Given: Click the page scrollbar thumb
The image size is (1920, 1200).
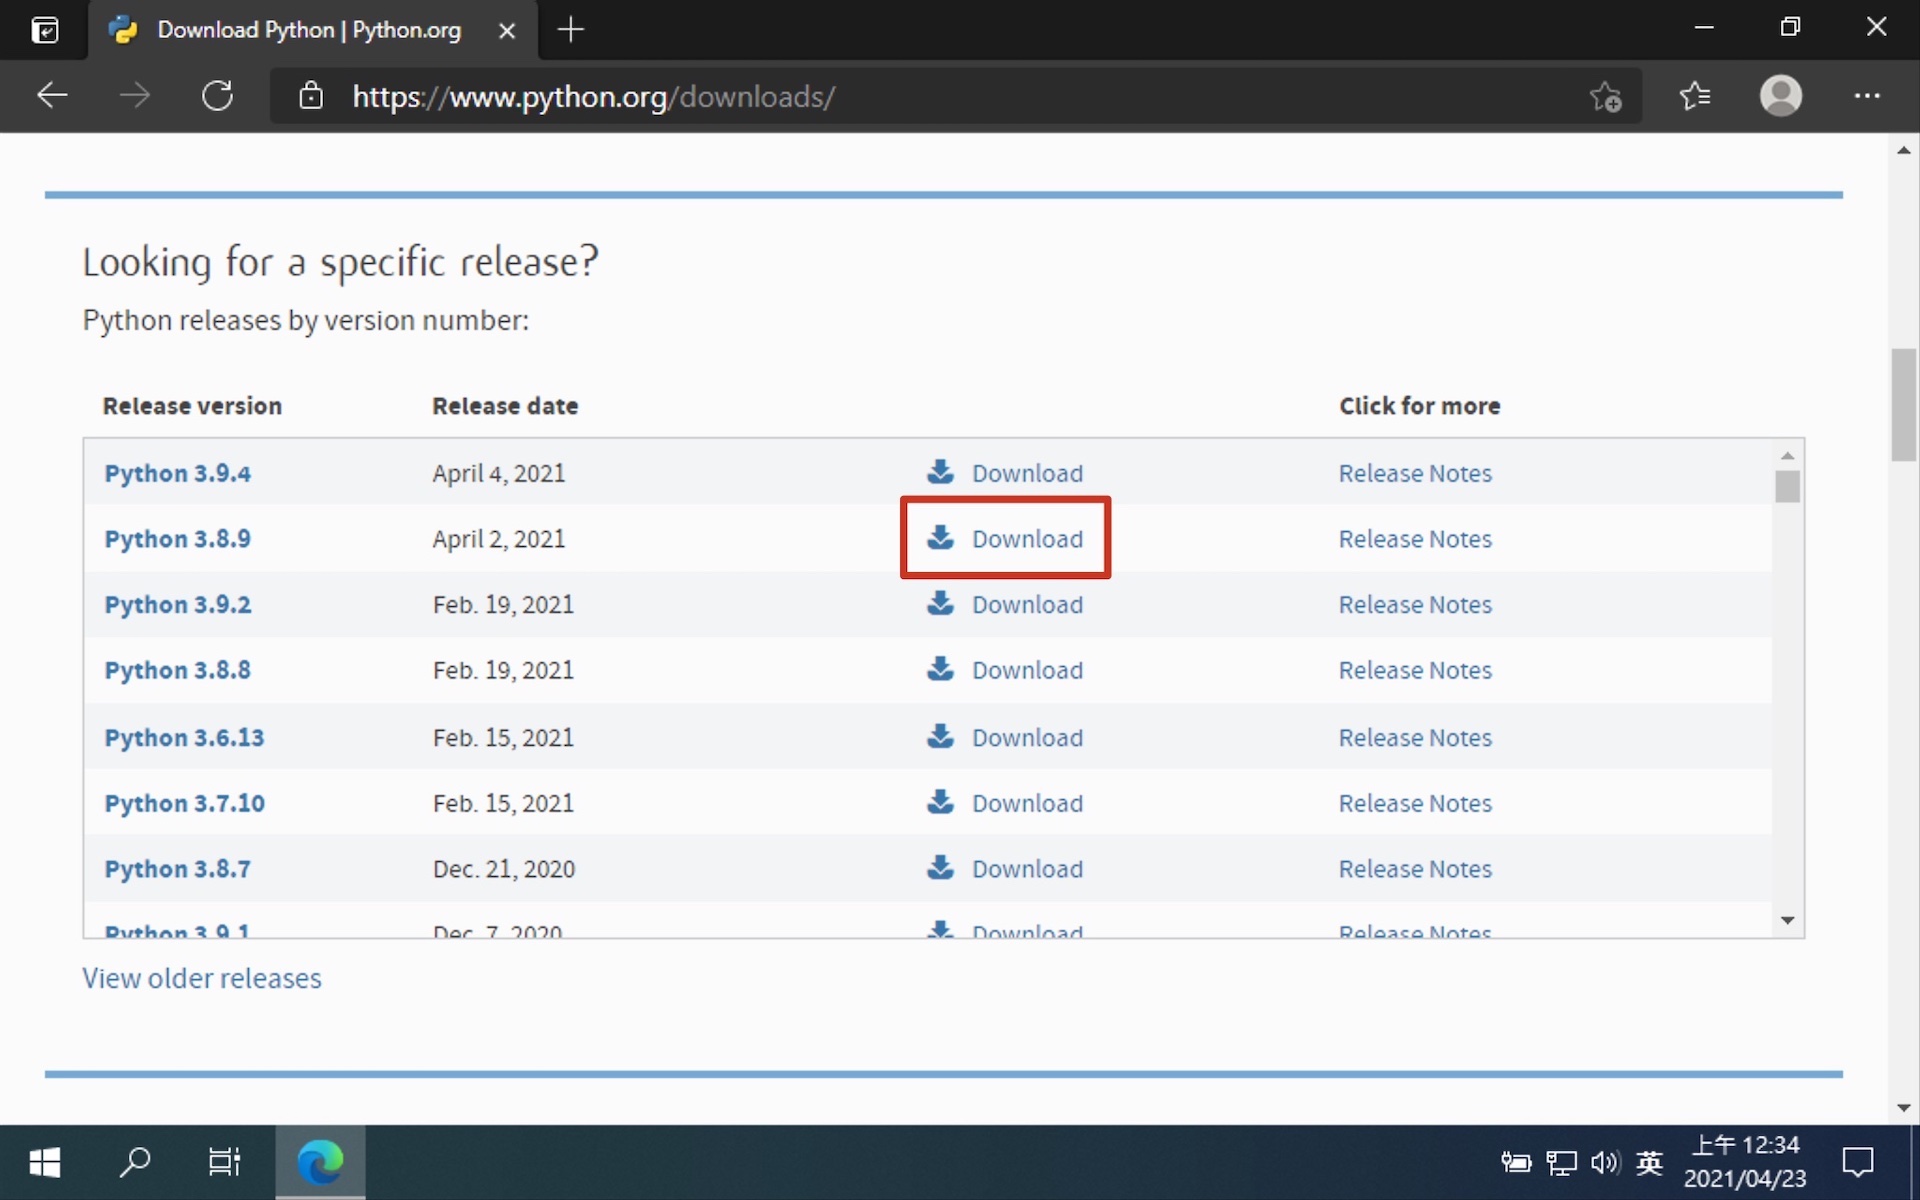Looking at the screenshot, I should (x=1903, y=405).
